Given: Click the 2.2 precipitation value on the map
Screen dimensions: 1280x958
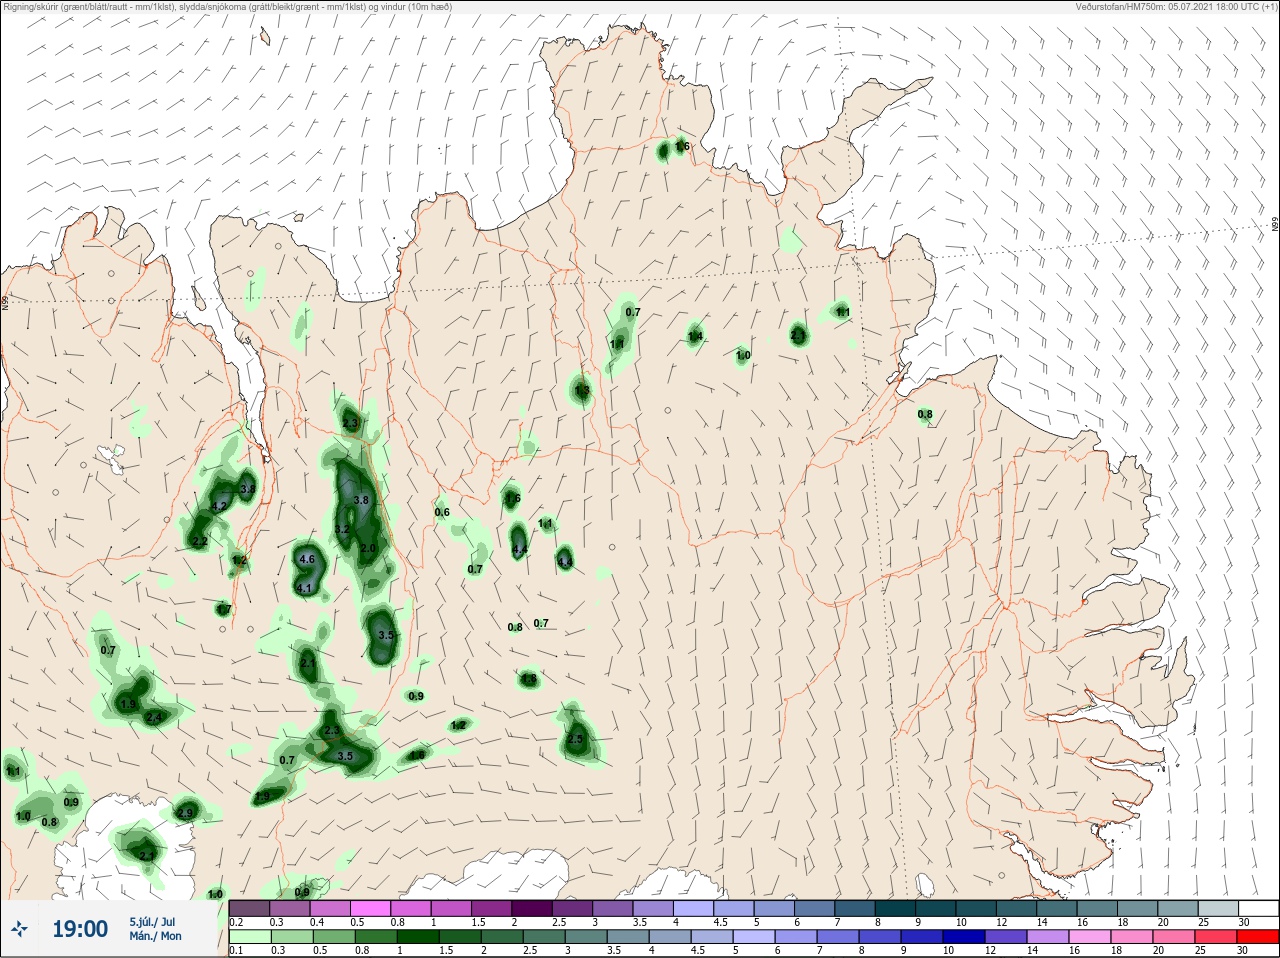Looking at the screenshot, I should [200, 541].
